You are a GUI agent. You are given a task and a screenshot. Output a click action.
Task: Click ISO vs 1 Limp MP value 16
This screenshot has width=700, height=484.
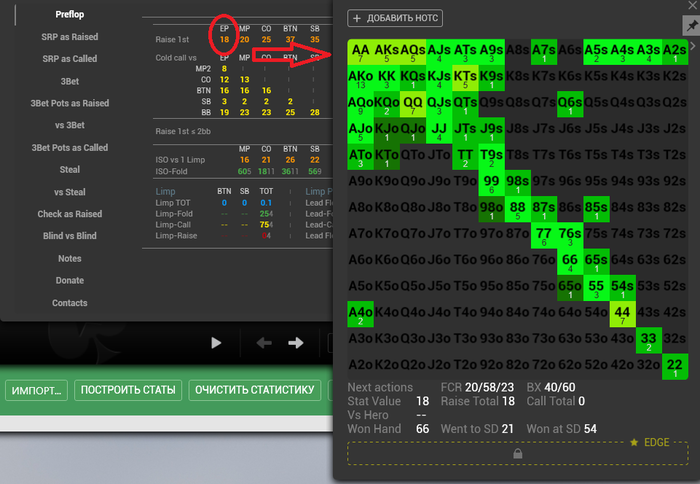(x=245, y=160)
